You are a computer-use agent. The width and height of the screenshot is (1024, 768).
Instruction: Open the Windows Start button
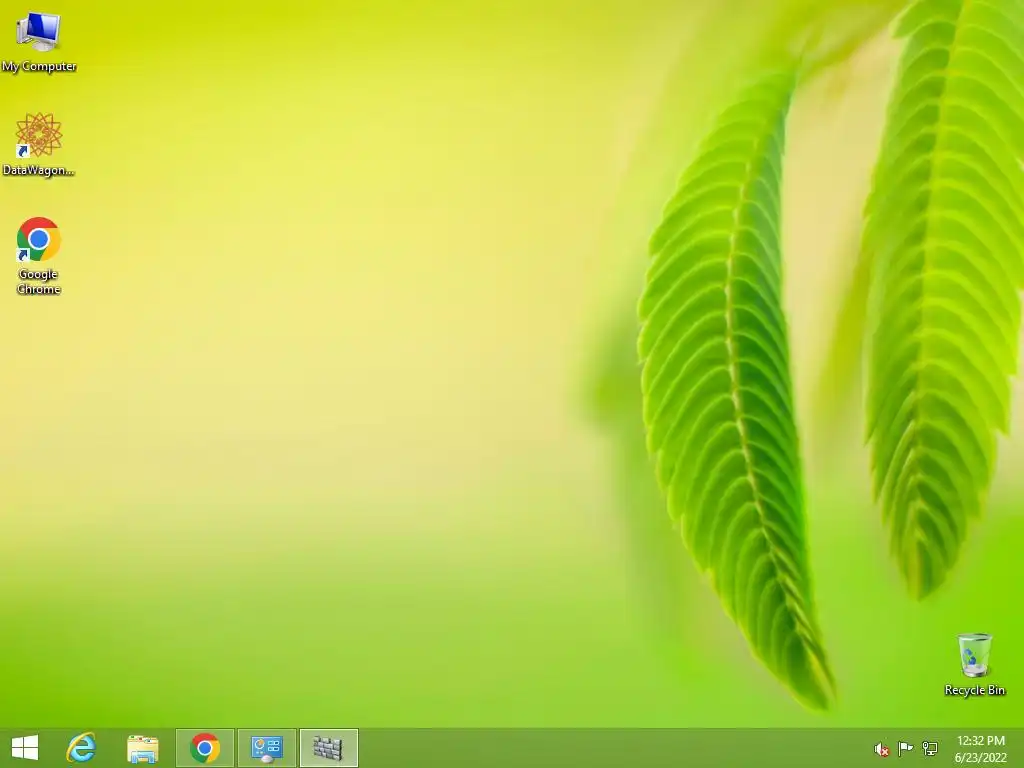pos(25,748)
